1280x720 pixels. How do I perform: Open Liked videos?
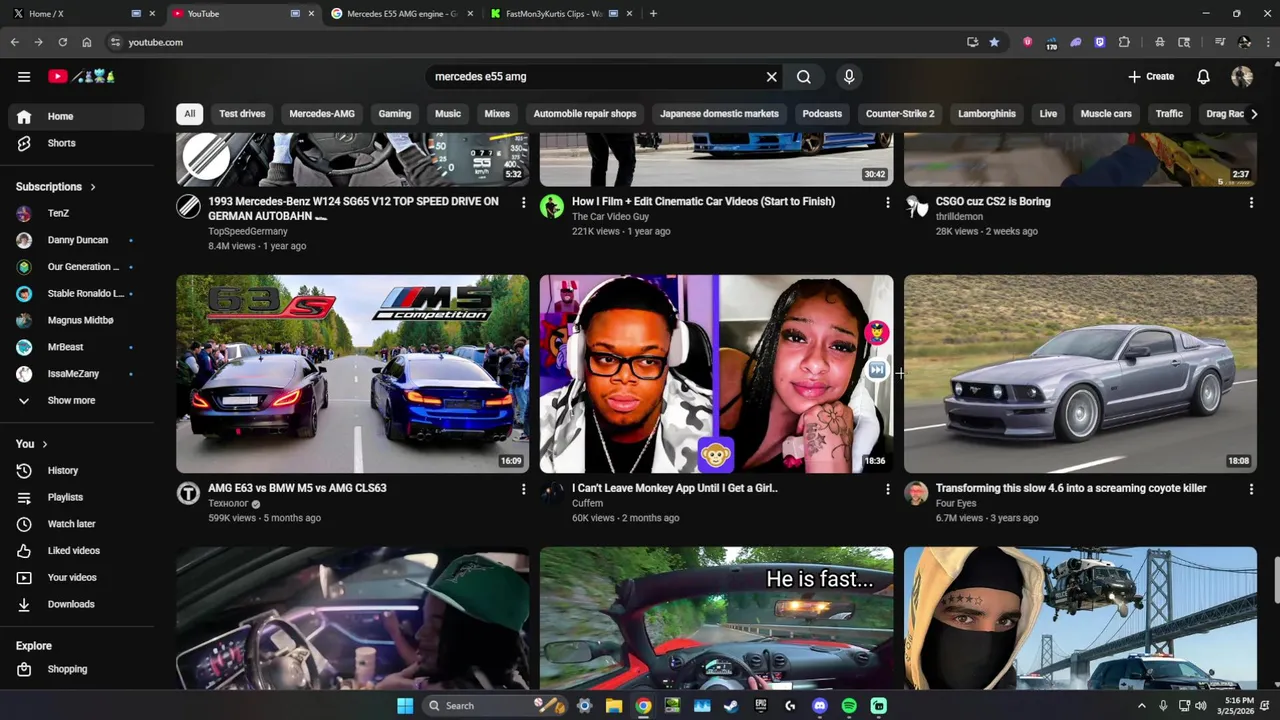tap(76, 550)
